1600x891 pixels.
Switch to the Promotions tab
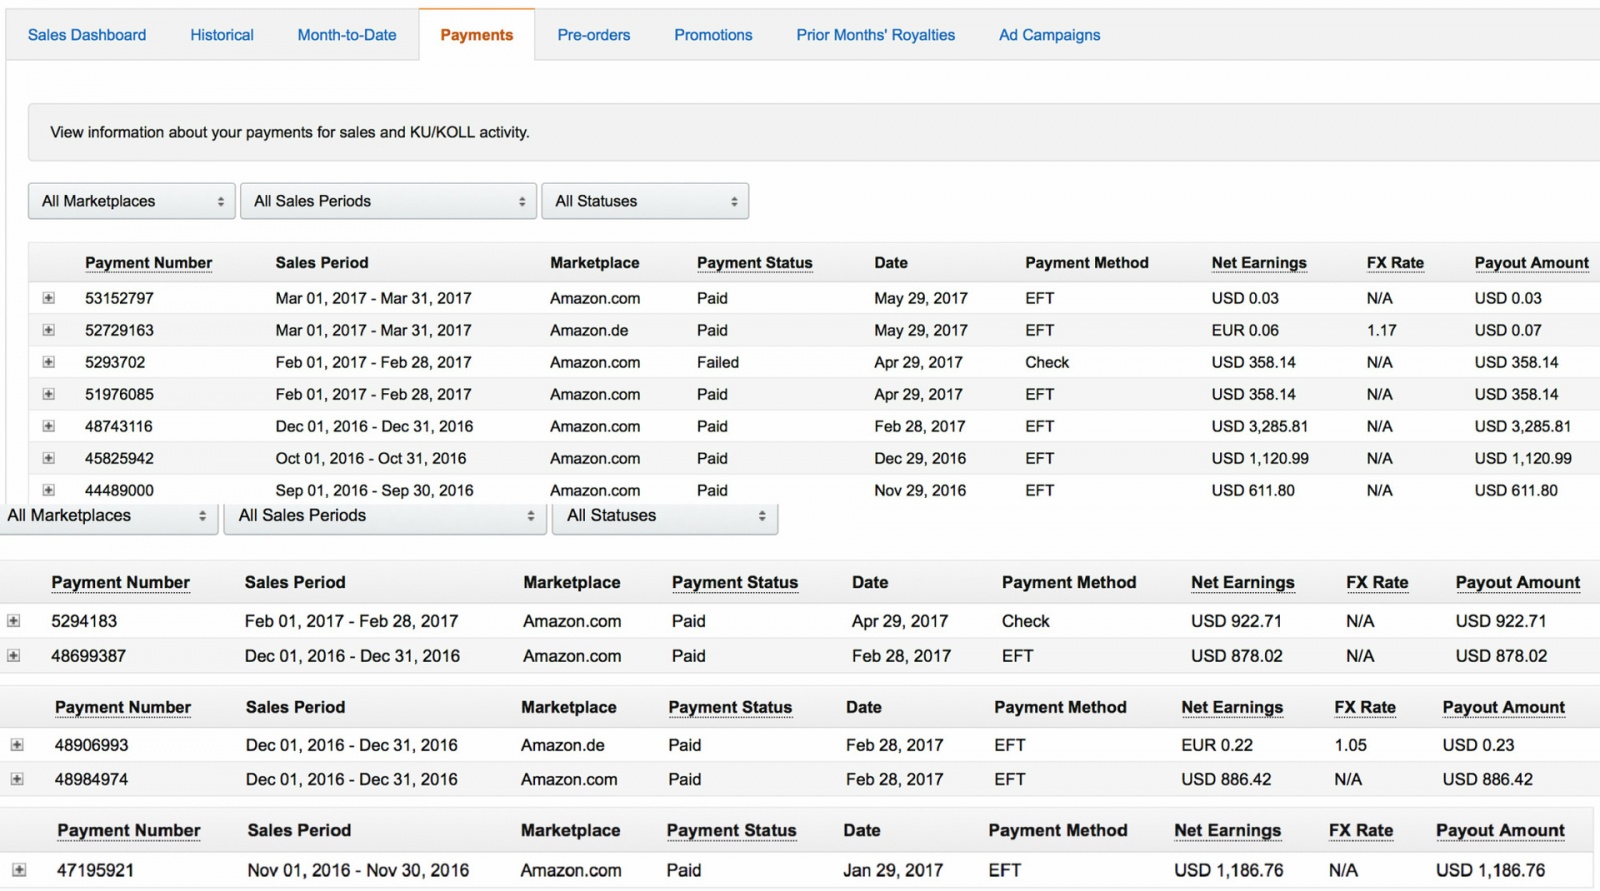pos(713,35)
